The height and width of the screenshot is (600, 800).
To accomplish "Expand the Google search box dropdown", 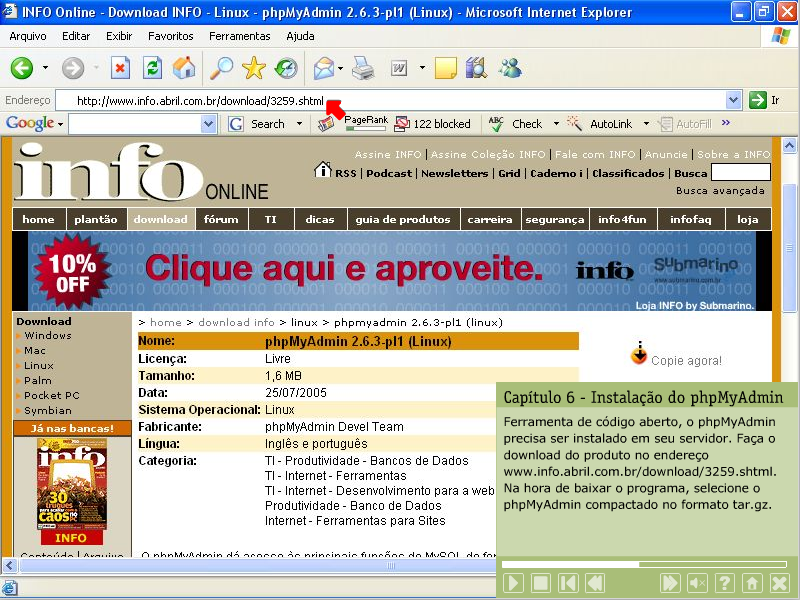I will pyautogui.click(x=207, y=123).
